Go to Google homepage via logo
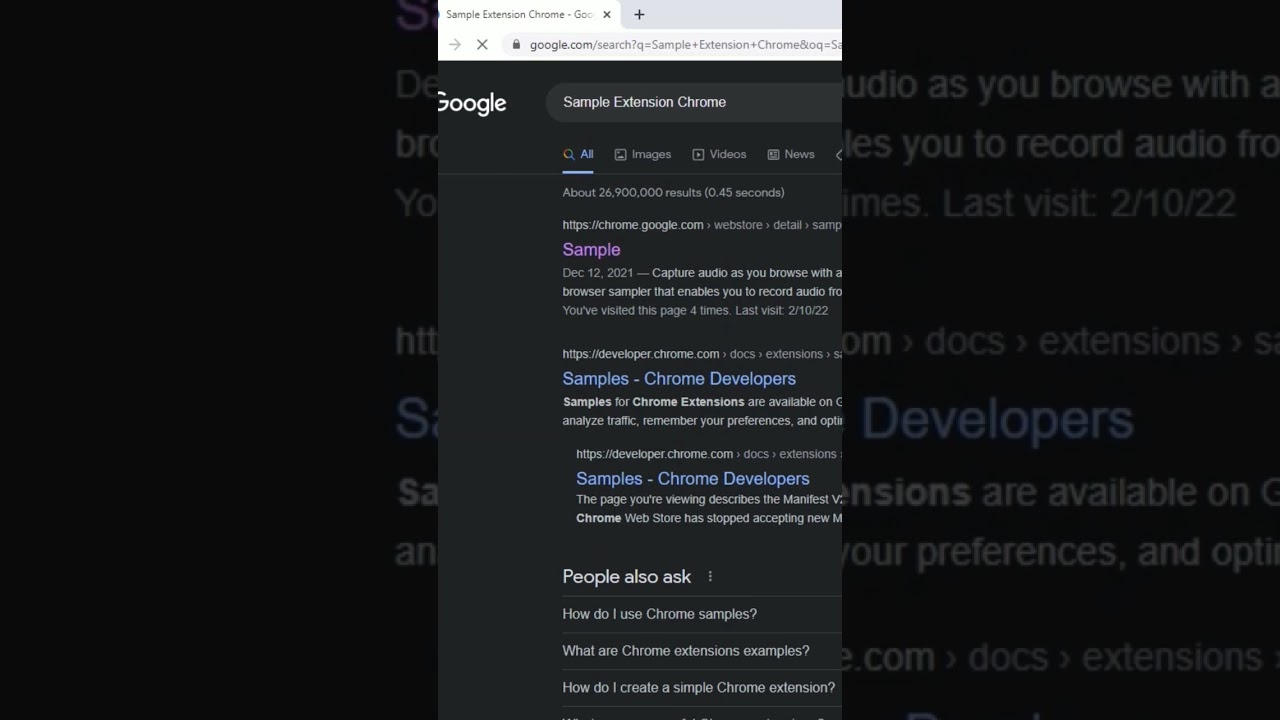1280x720 pixels. coord(472,103)
